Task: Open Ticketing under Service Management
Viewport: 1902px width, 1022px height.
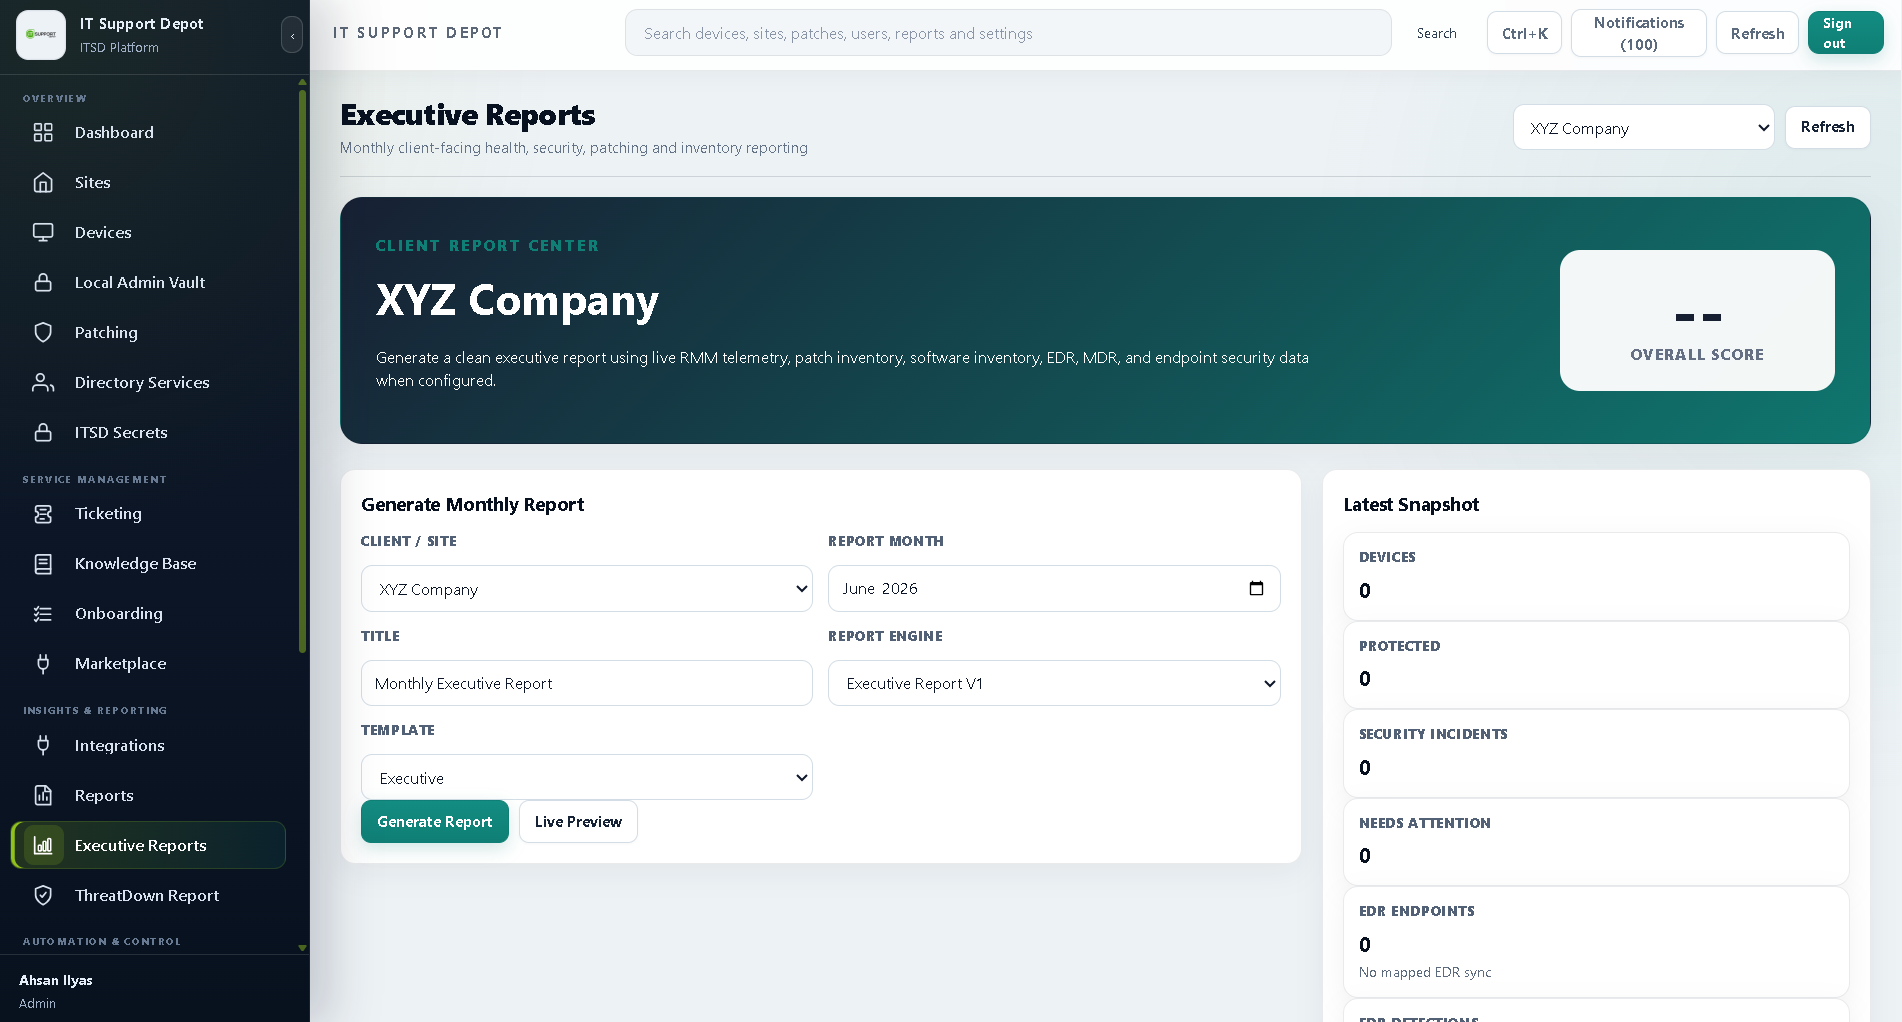Action: pos(148,514)
